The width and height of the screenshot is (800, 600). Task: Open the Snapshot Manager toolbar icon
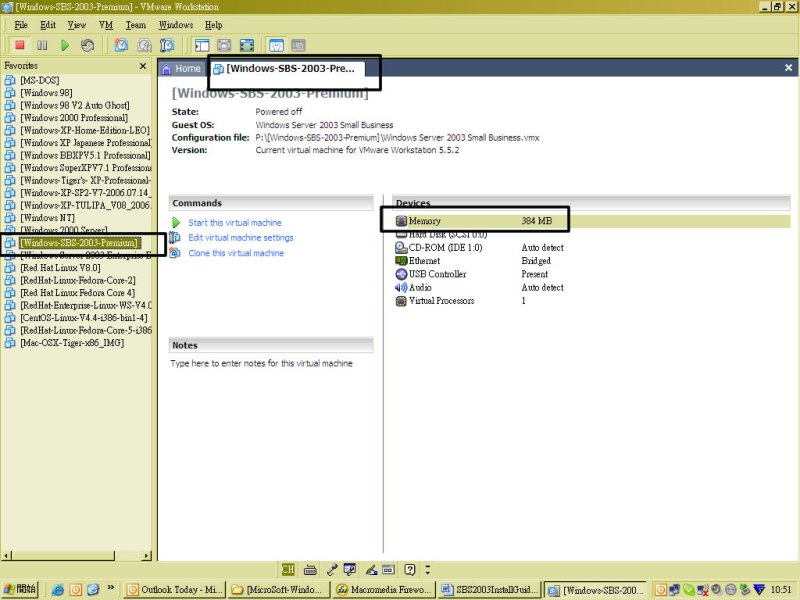pos(167,45)
